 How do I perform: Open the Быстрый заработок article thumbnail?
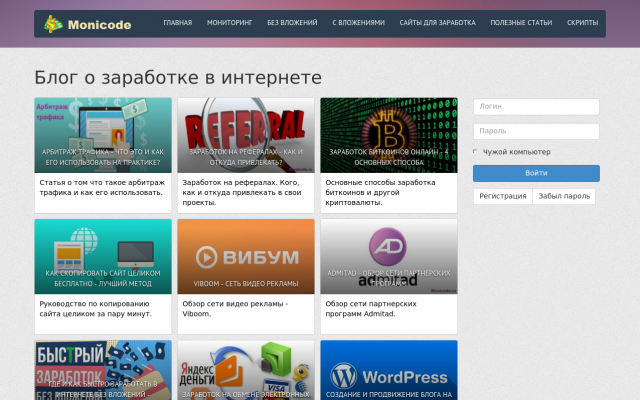coord(103,370)
